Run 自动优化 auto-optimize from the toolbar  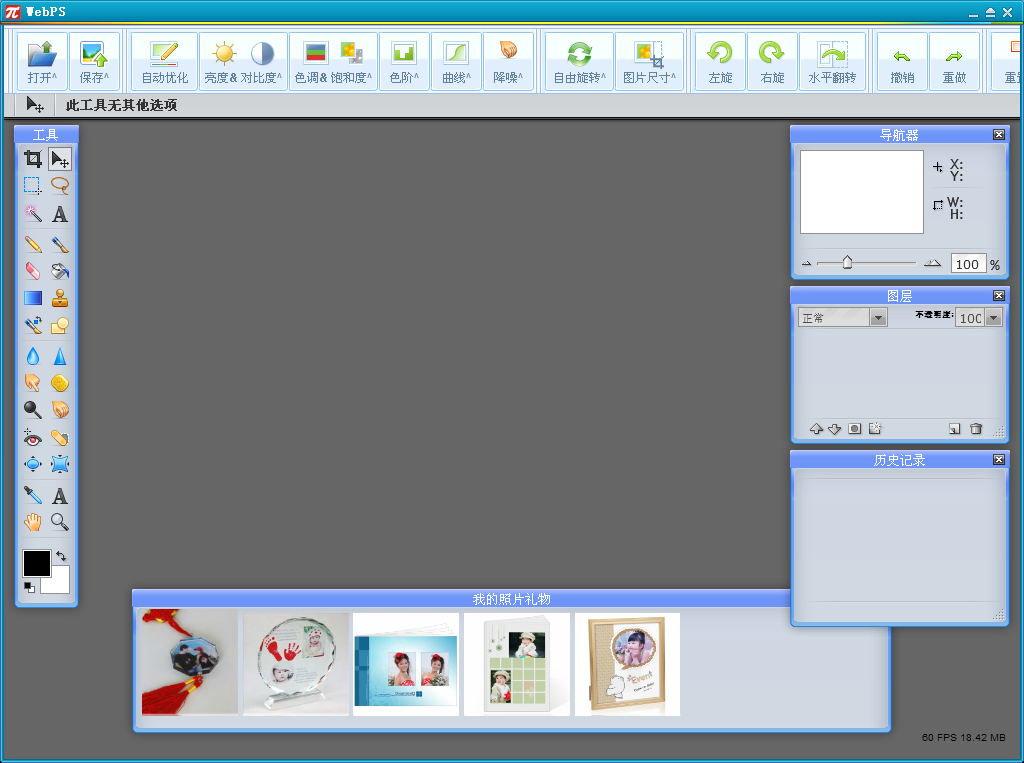pos(163,61)
